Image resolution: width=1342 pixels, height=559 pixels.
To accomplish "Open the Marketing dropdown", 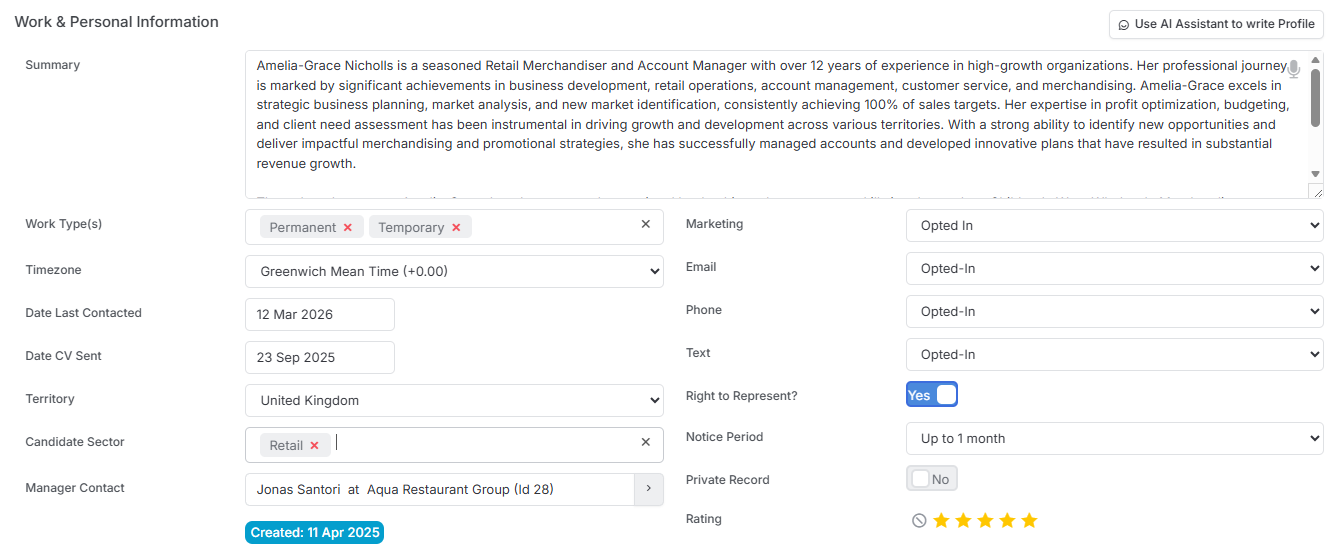I will pos(1115,225).
